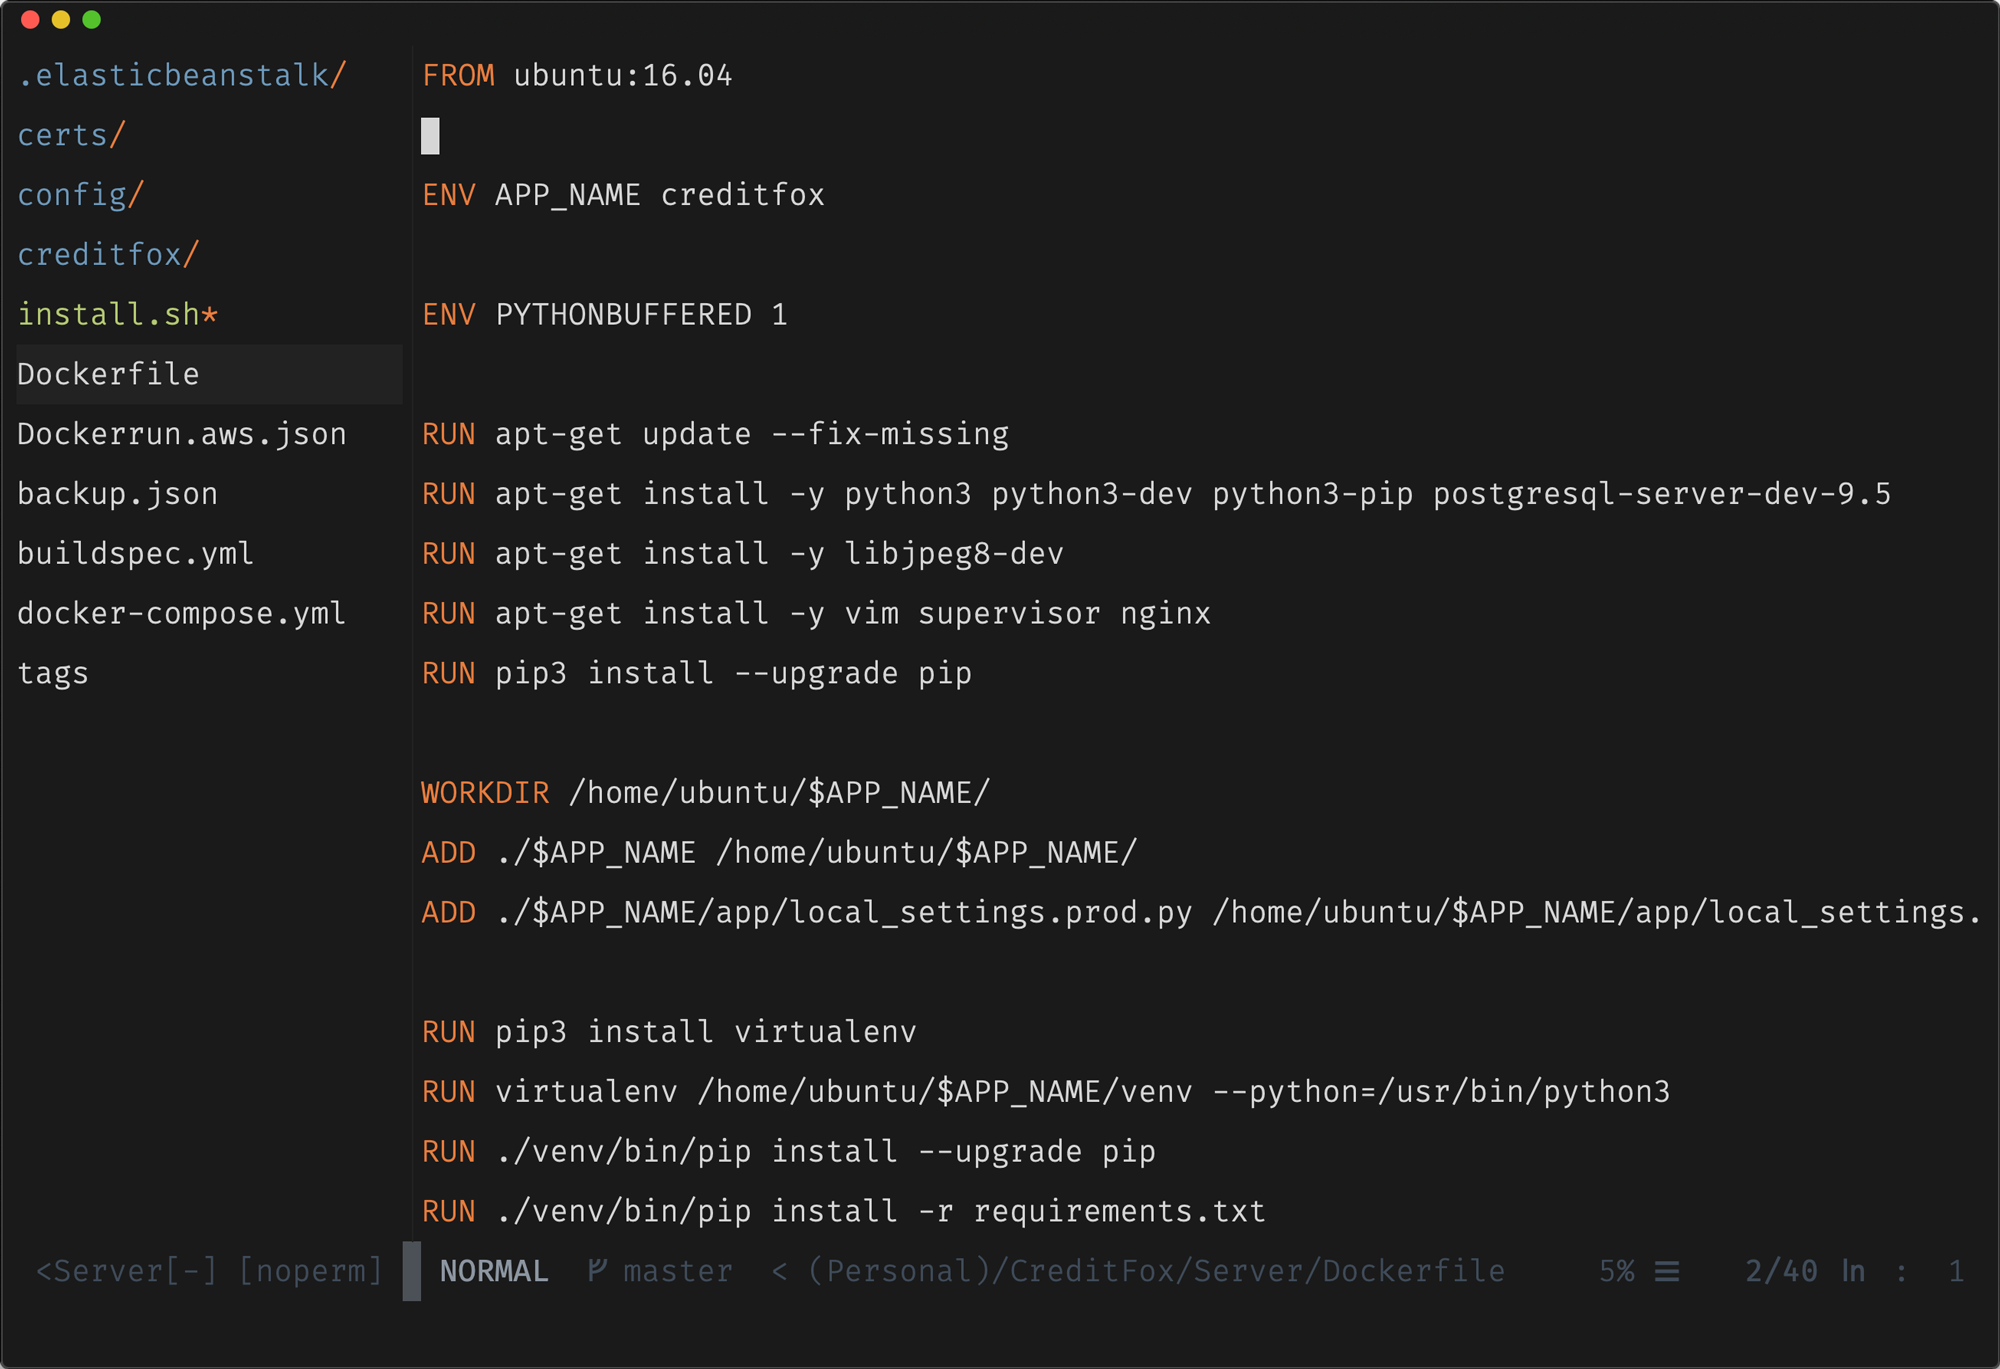Viewport: 2000px width, 1369px height.
Task: Open the certs/ directory
Action: tap(72, 135)
